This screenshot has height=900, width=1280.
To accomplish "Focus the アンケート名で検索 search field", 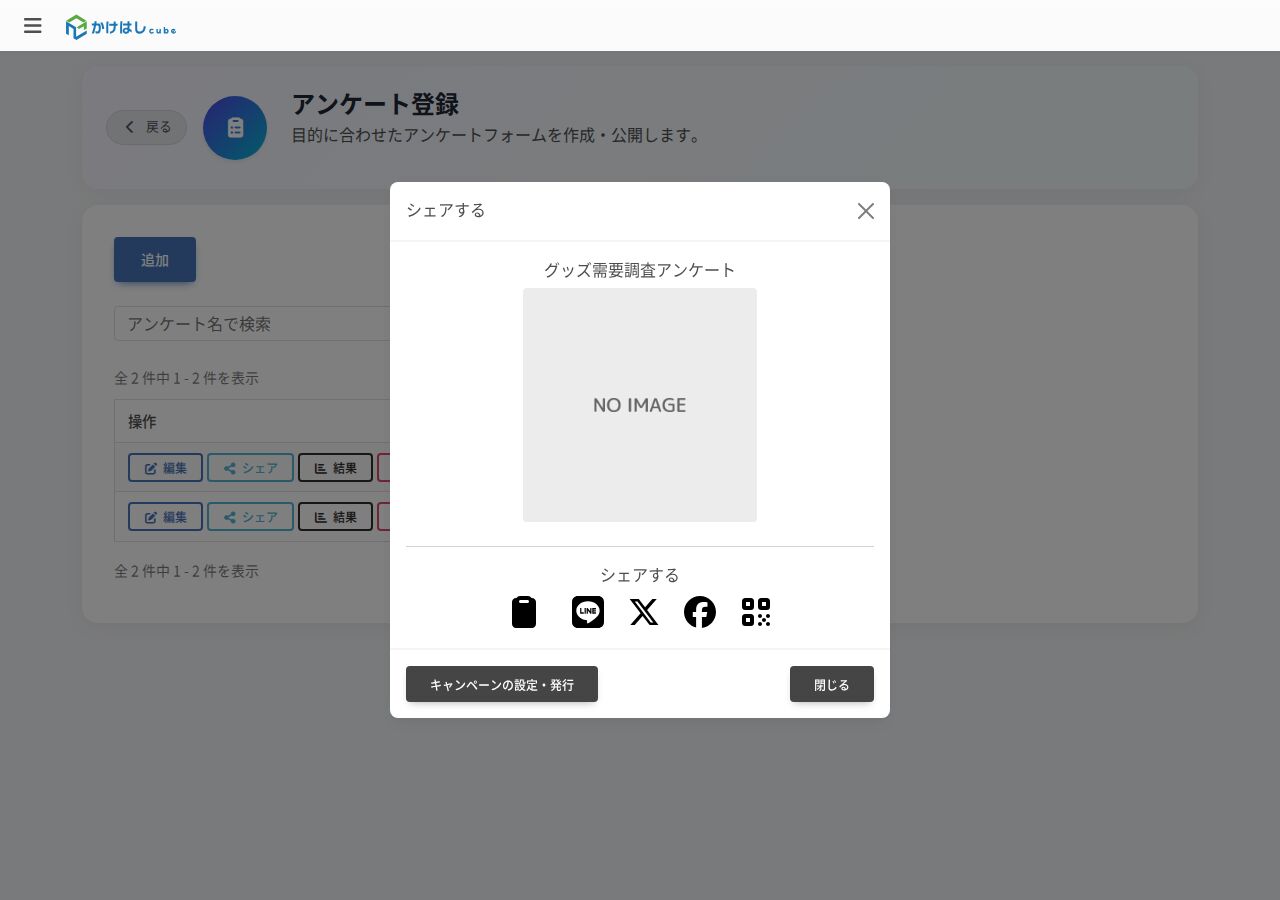I will click(252, 324).
